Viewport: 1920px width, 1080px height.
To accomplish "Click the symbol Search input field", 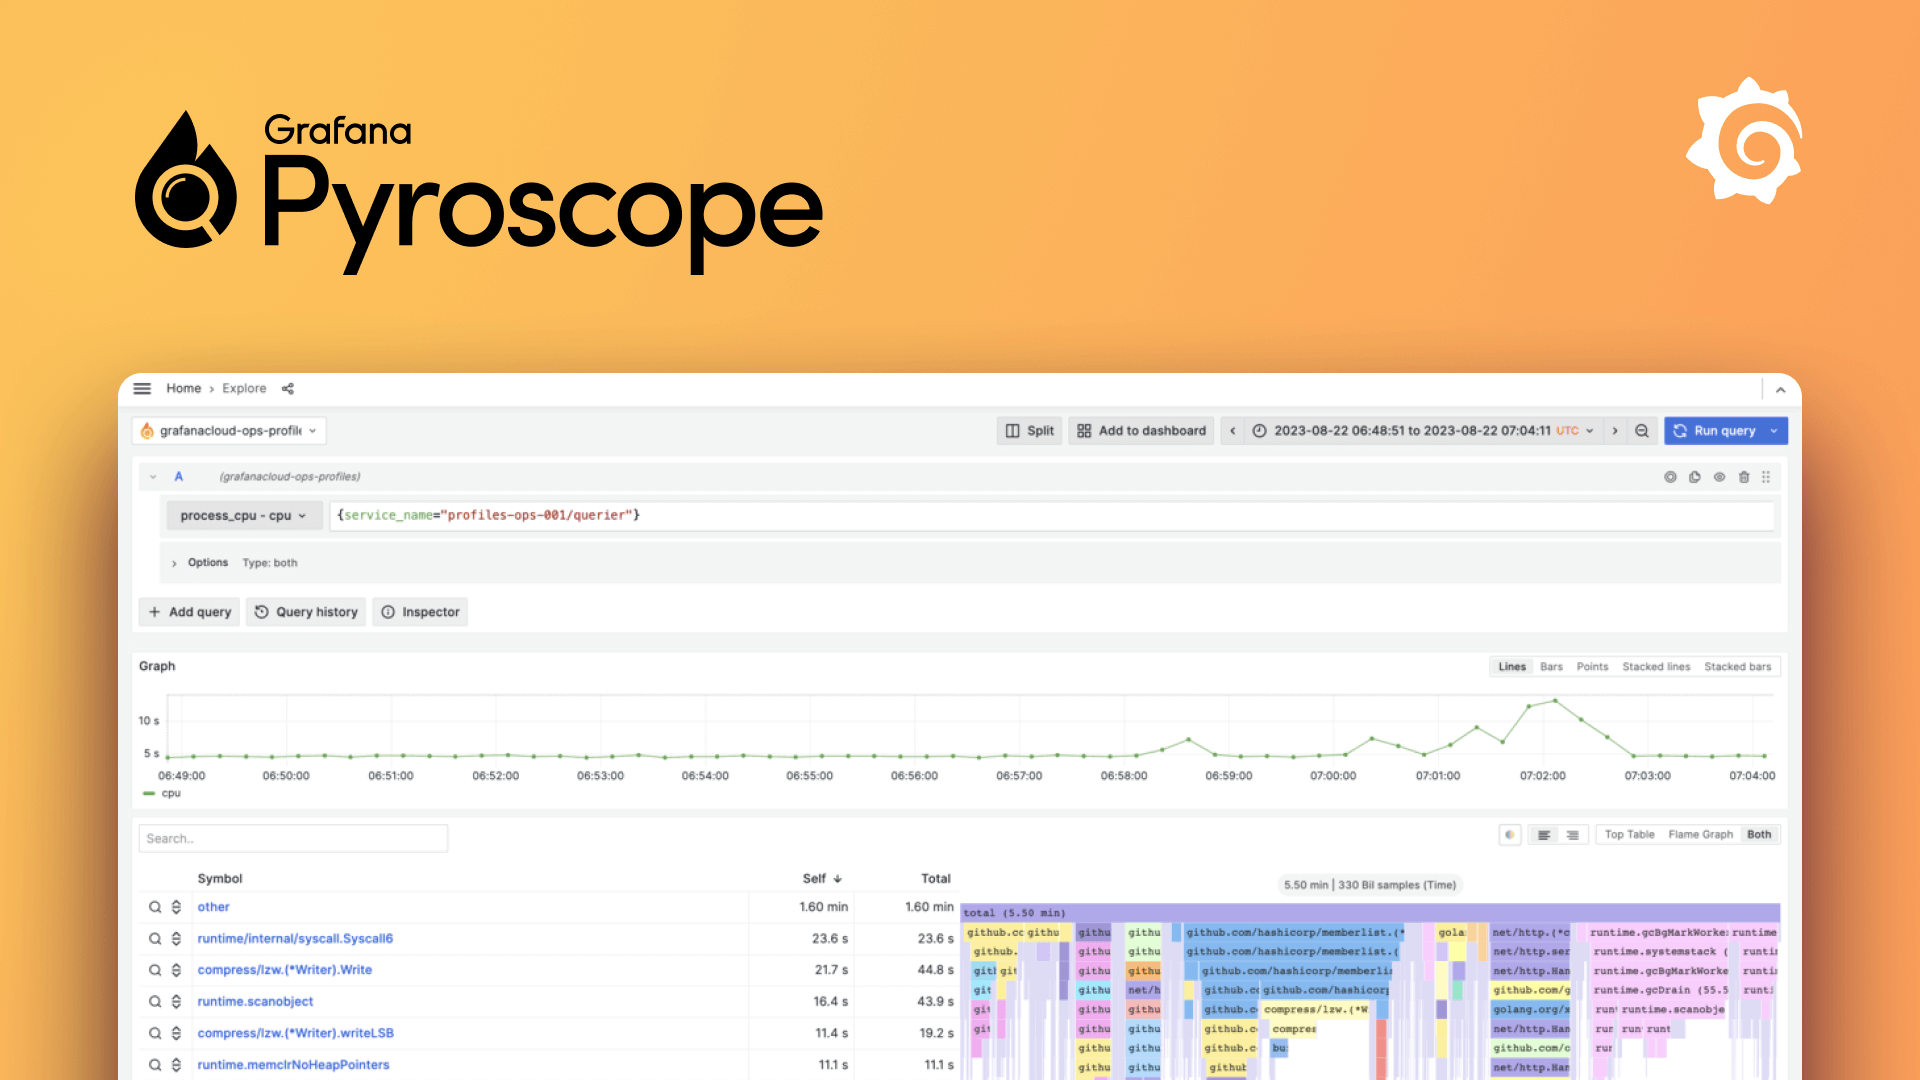I will [x=293, y=839].
